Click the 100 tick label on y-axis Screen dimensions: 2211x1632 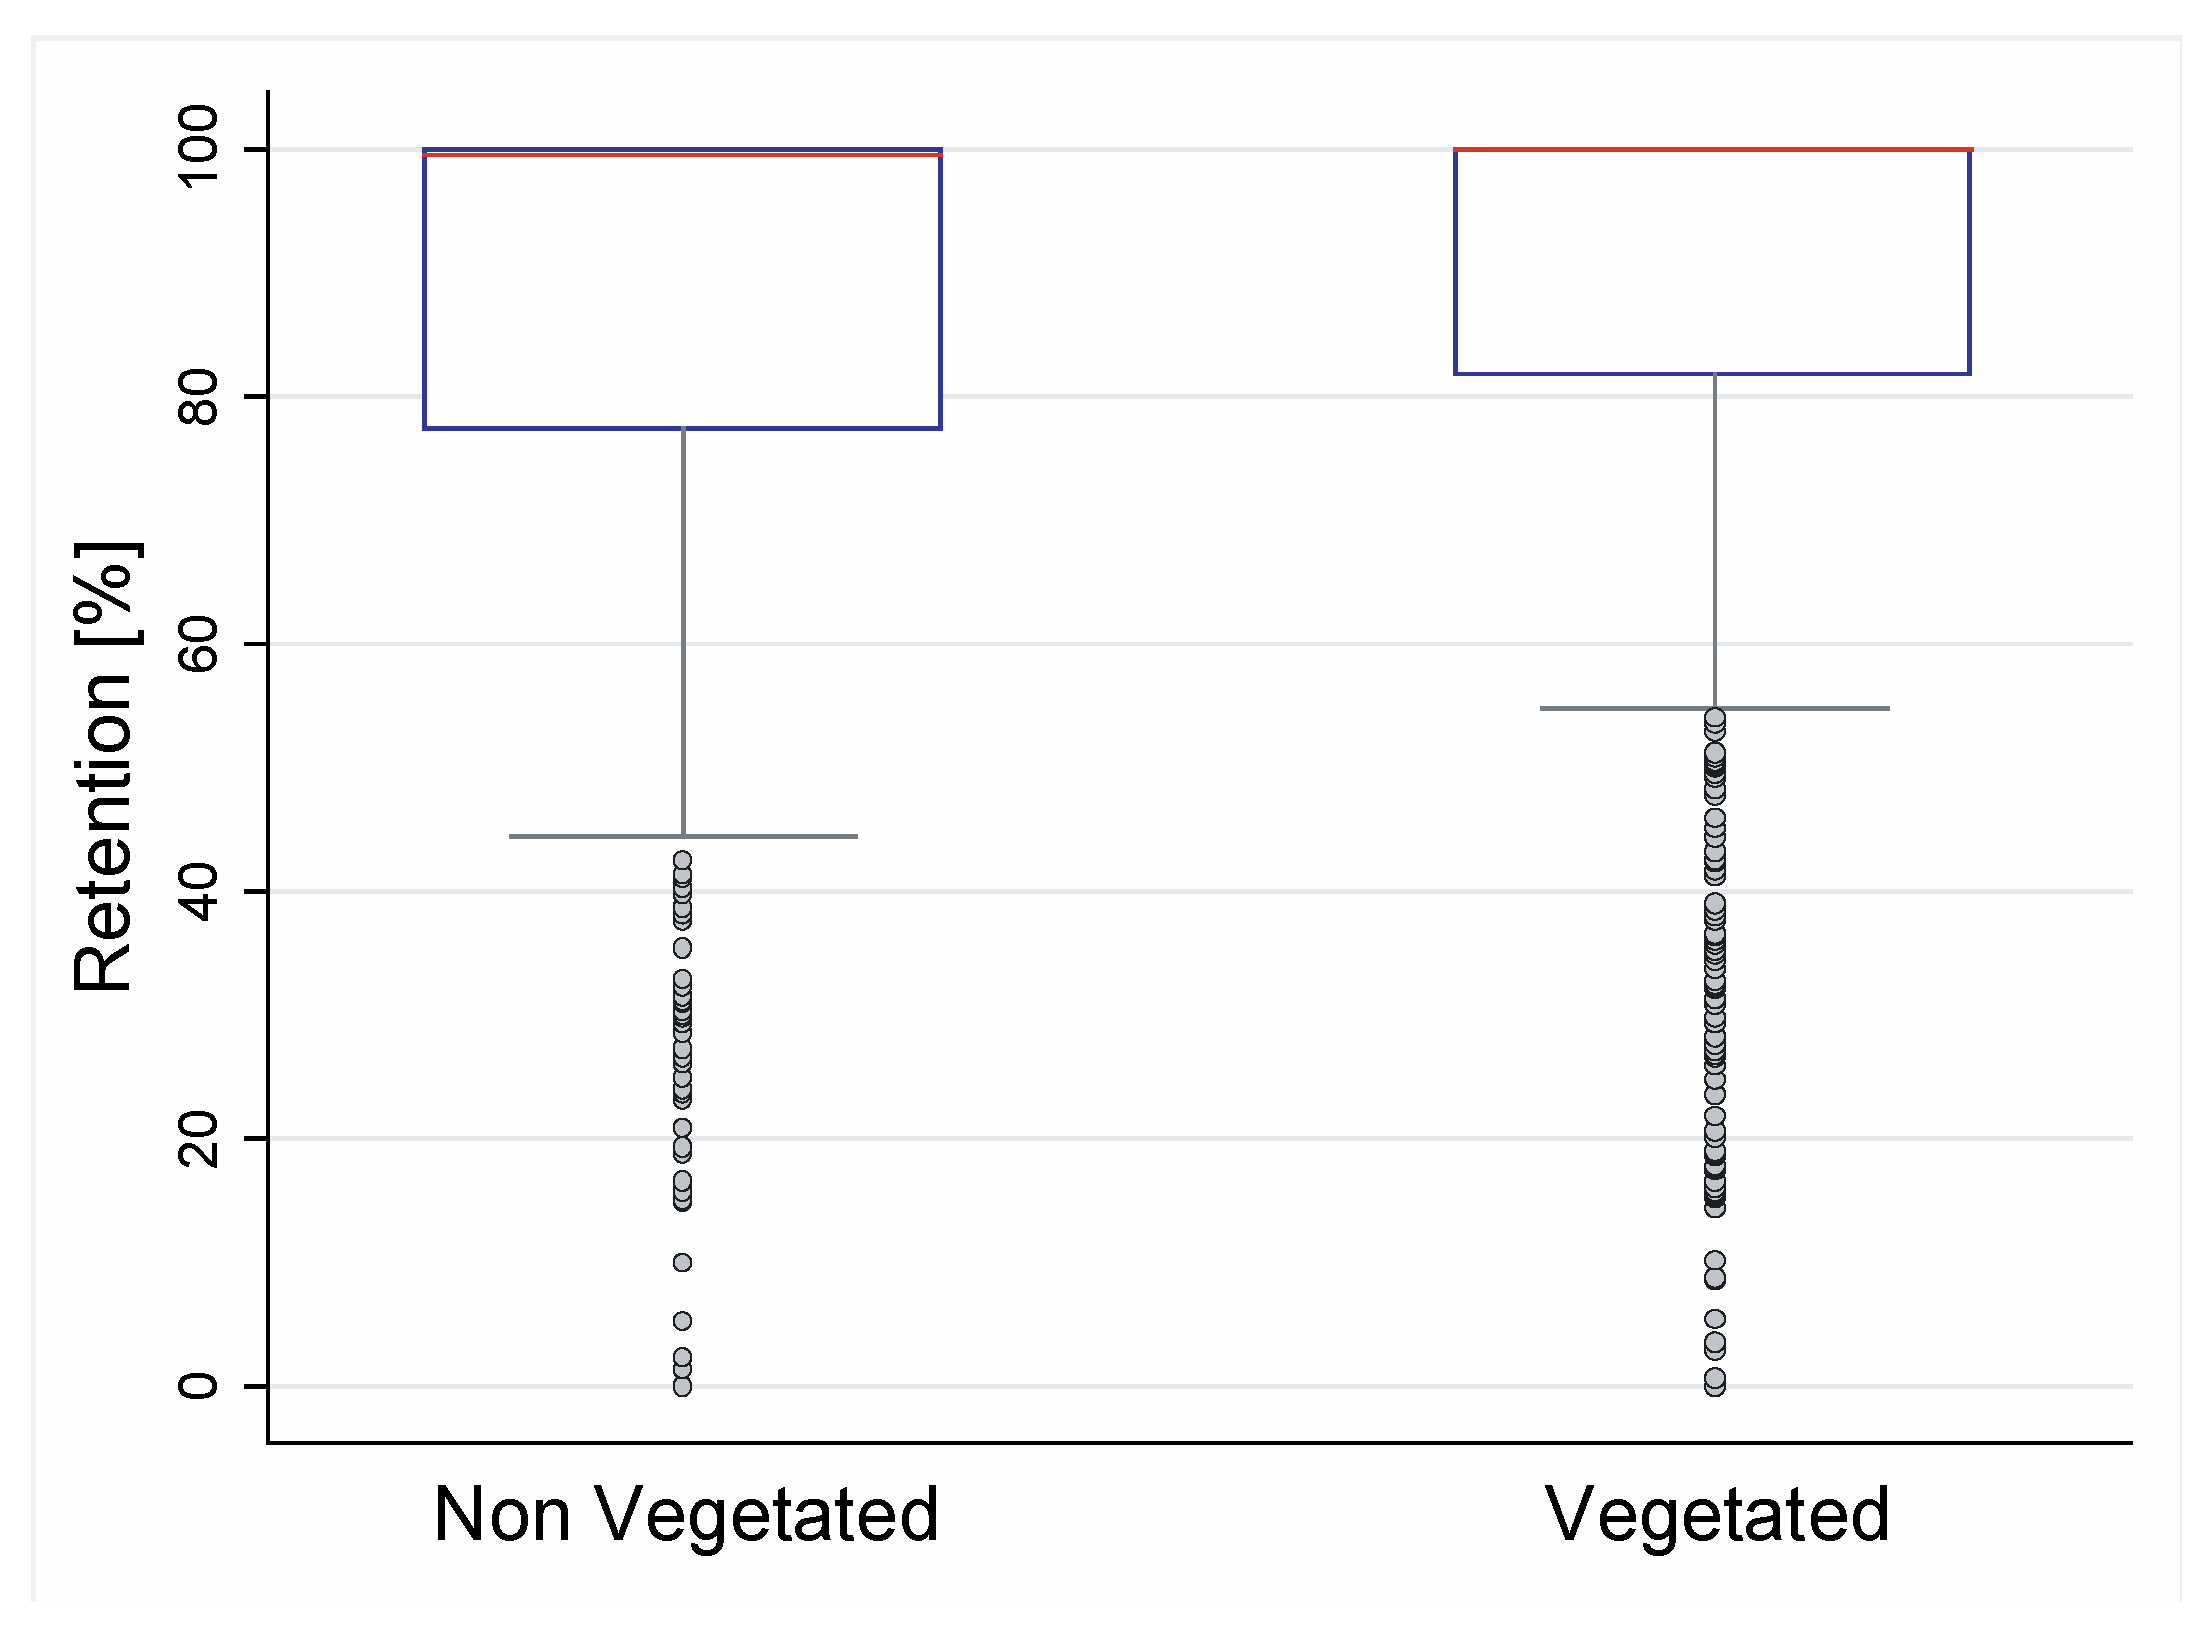[198, 146]
